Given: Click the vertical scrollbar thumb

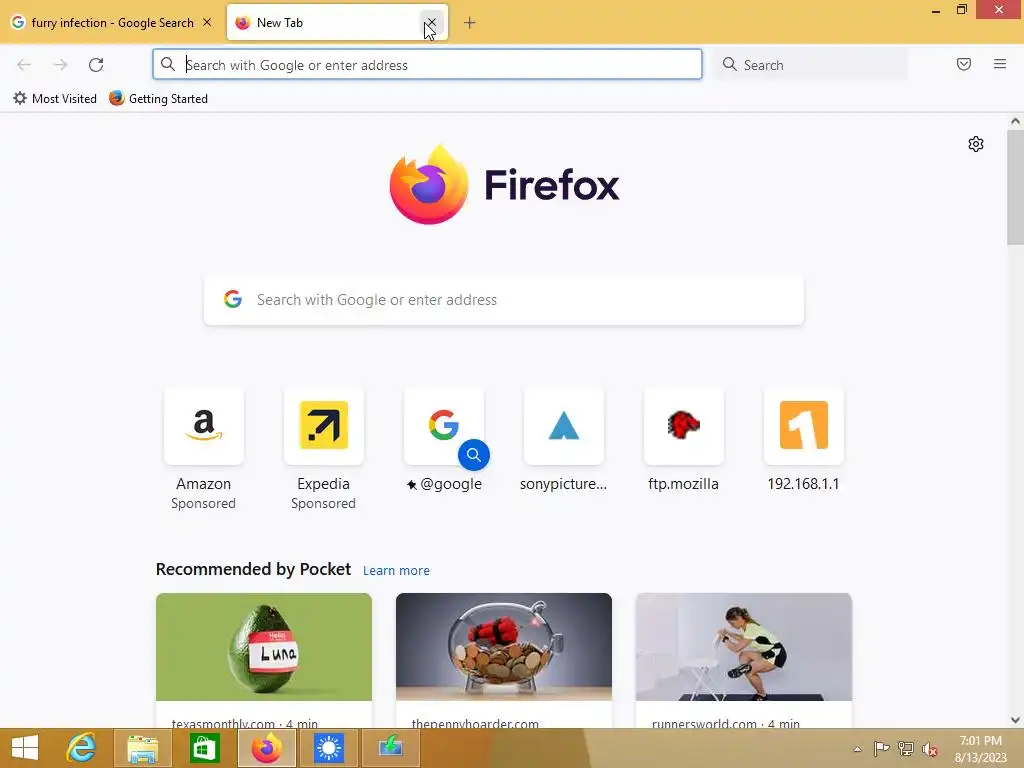Looking at the screenshot, I should point(1015,187).
